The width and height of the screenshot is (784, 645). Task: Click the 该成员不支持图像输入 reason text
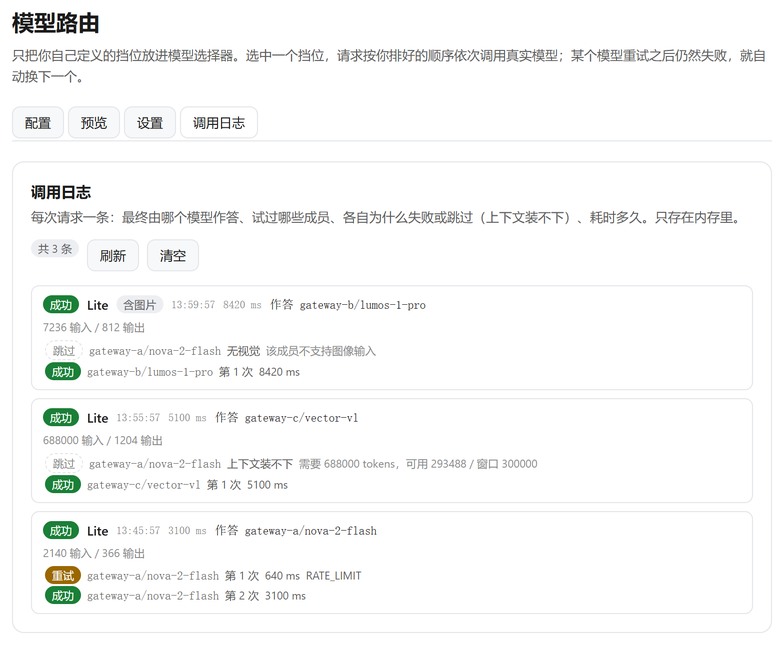(x=321, y=351)
